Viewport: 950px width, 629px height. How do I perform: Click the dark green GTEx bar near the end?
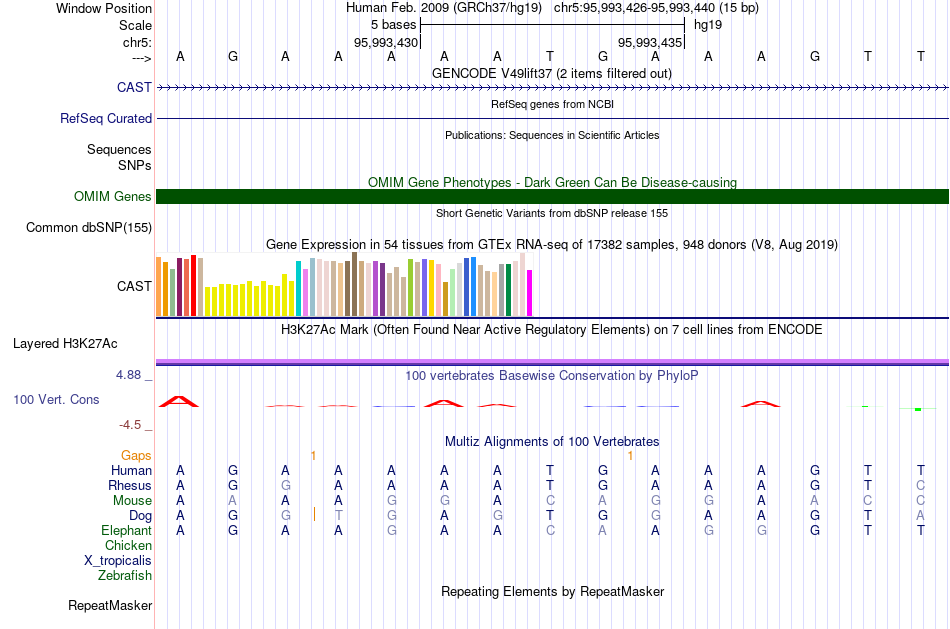tap(508, 290)
